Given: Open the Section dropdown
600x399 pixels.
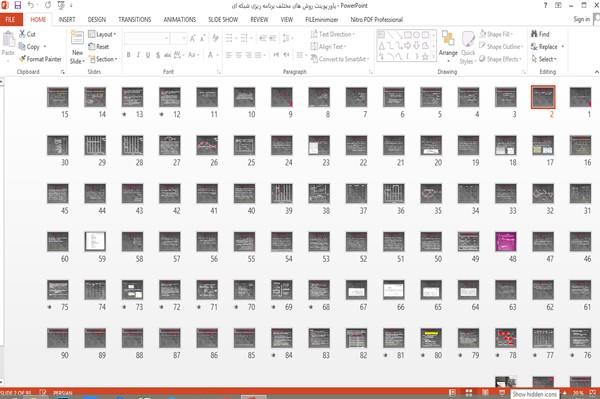Looking at the screenshot, I should pyautogui.click(x=103, y=59).
